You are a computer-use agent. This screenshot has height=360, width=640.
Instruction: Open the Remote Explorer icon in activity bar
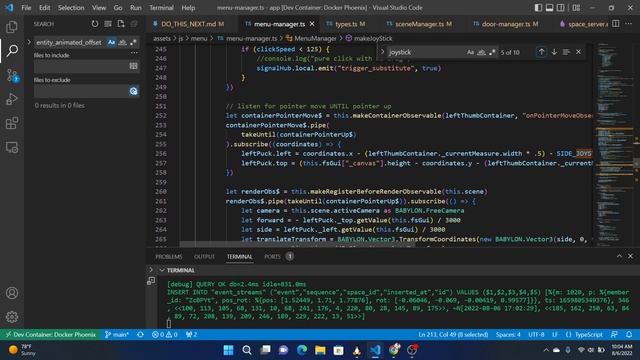coord(12,147)
